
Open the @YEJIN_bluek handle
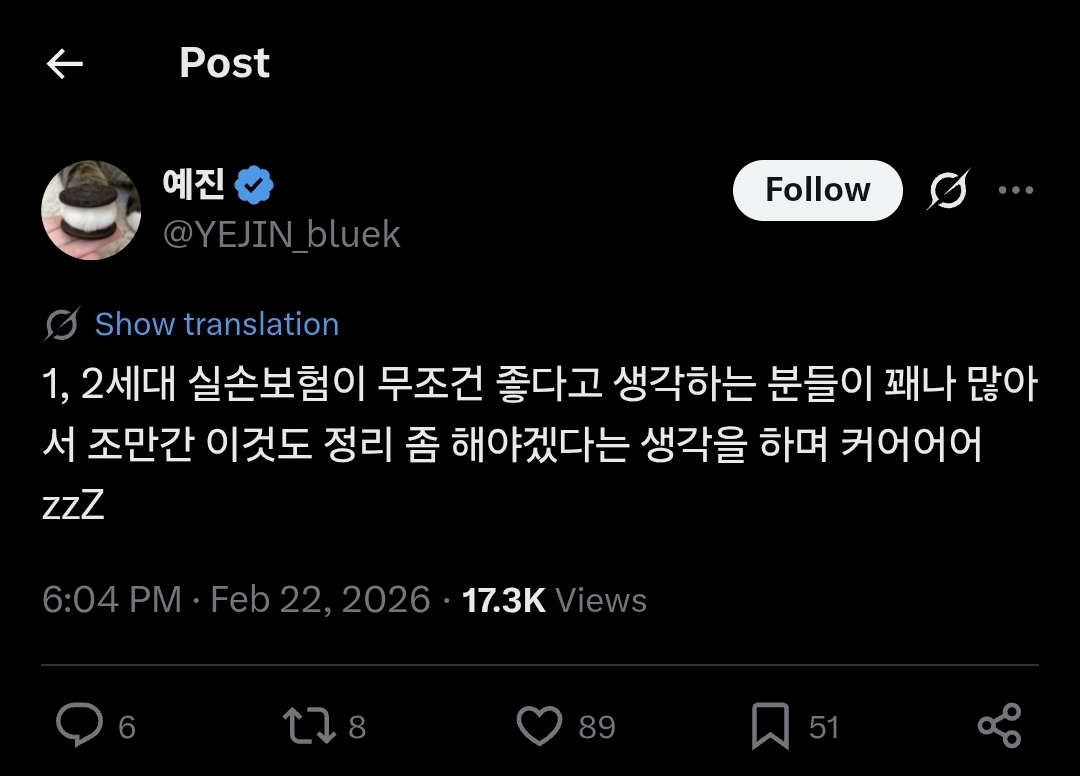click(281, 234)
